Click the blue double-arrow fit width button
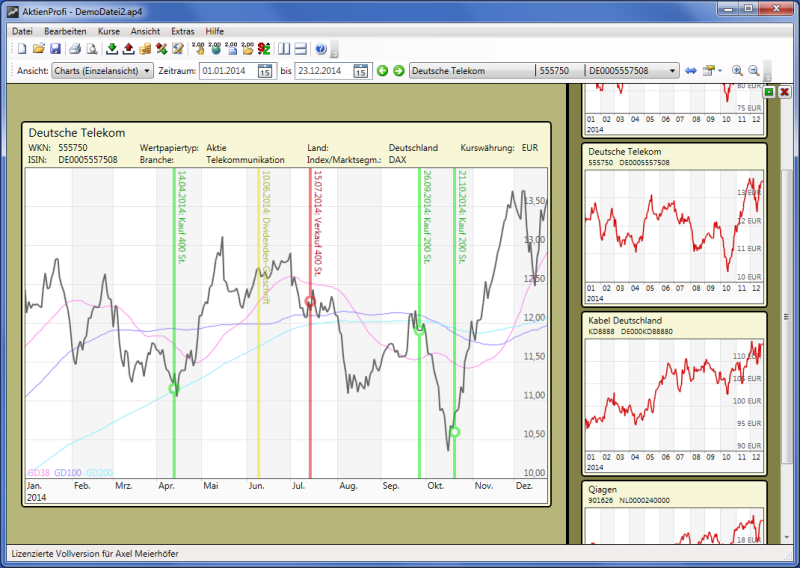 click(x=690, y=71)
